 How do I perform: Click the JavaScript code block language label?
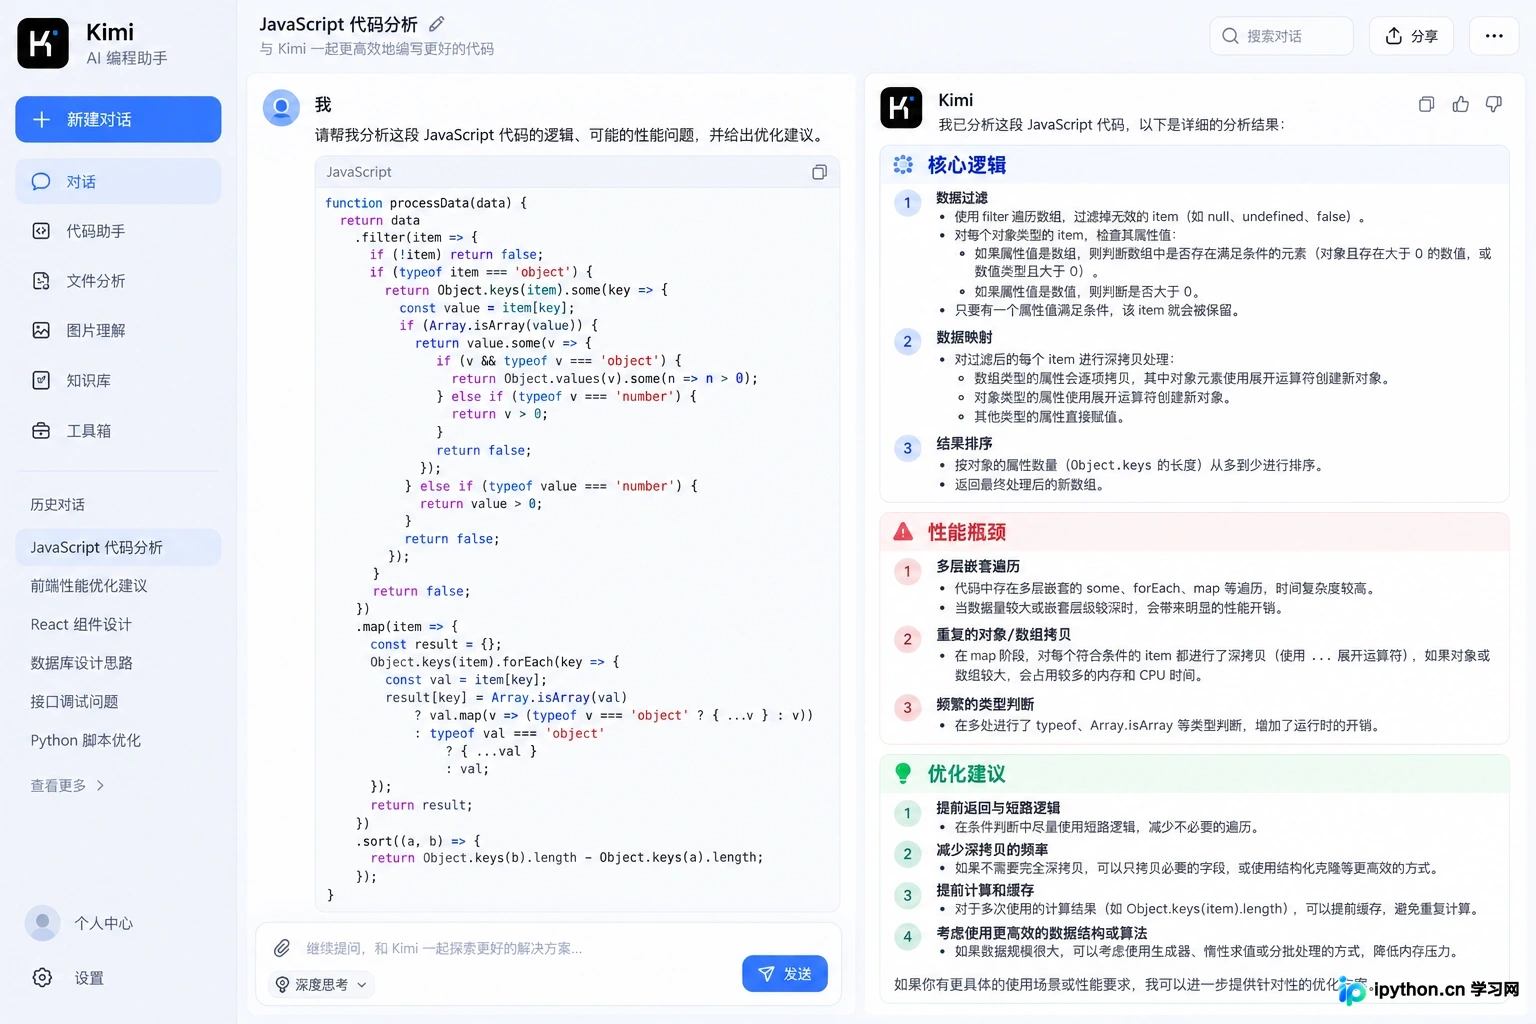tap(359, 172)
